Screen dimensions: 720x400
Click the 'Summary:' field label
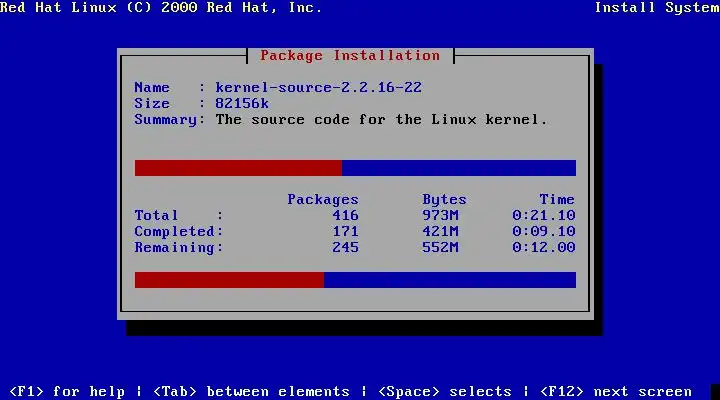point(169,119)
